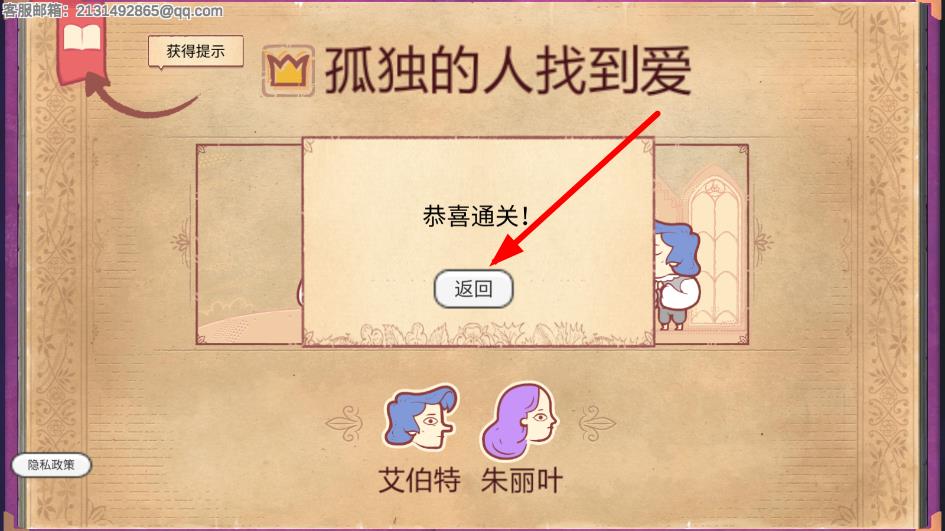Click the flourish ornament left of 艾伯特
945x531 pixels.
(x=344, y=423)
